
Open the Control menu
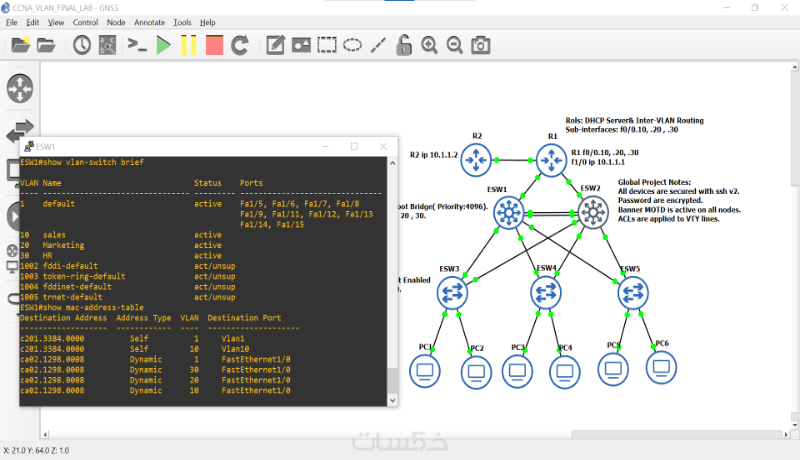point(85,22)
